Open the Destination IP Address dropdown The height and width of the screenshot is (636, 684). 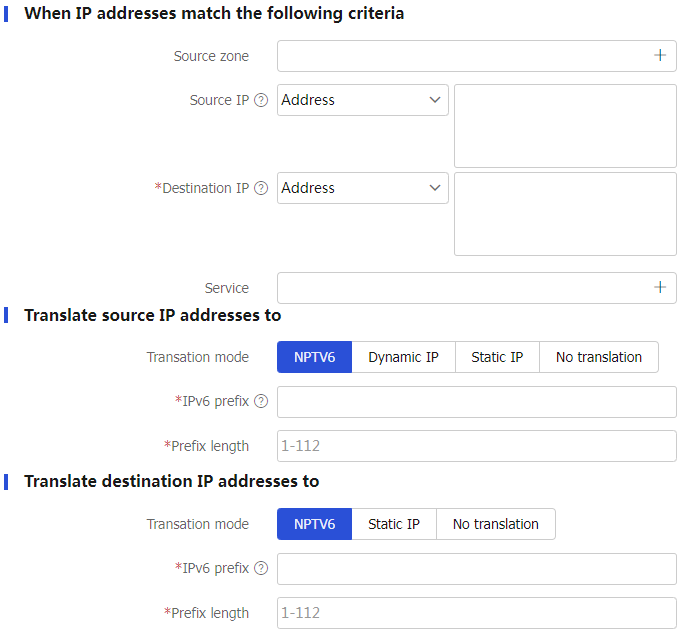click(363, 188)
